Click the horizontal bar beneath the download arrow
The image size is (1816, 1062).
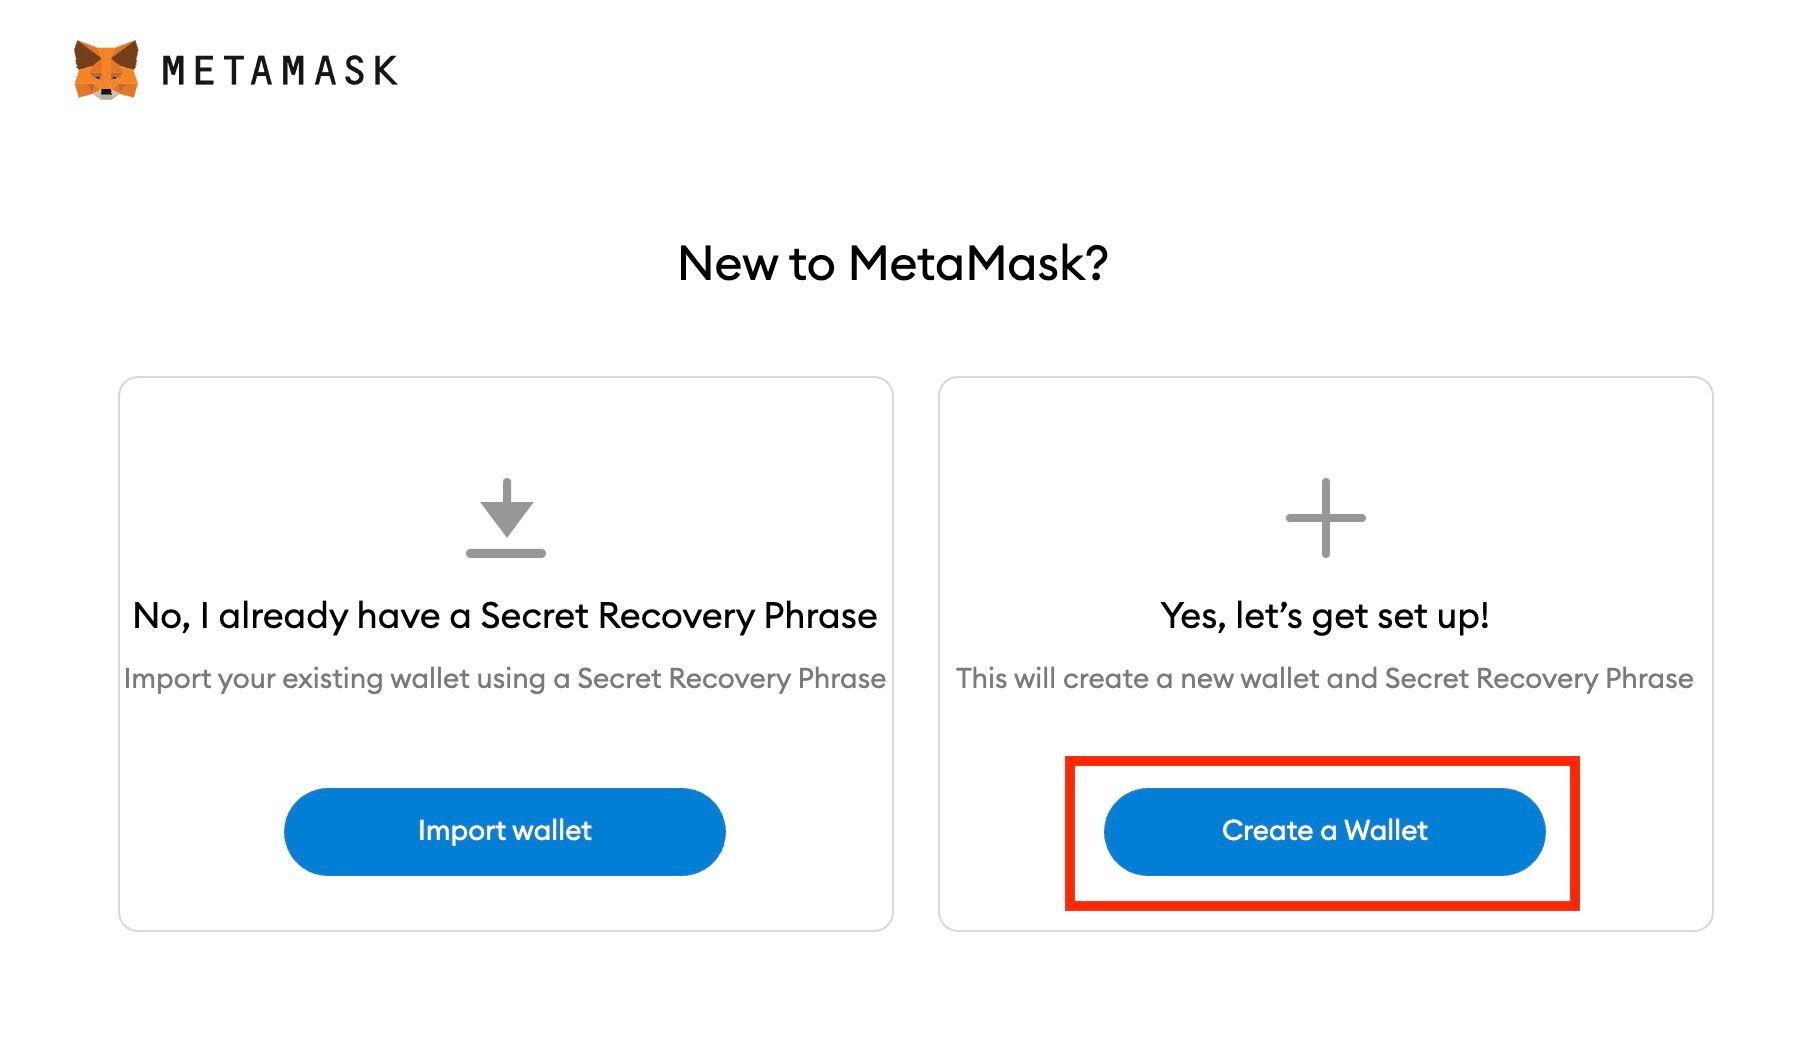pyautogui.click(x=506, y=553)
